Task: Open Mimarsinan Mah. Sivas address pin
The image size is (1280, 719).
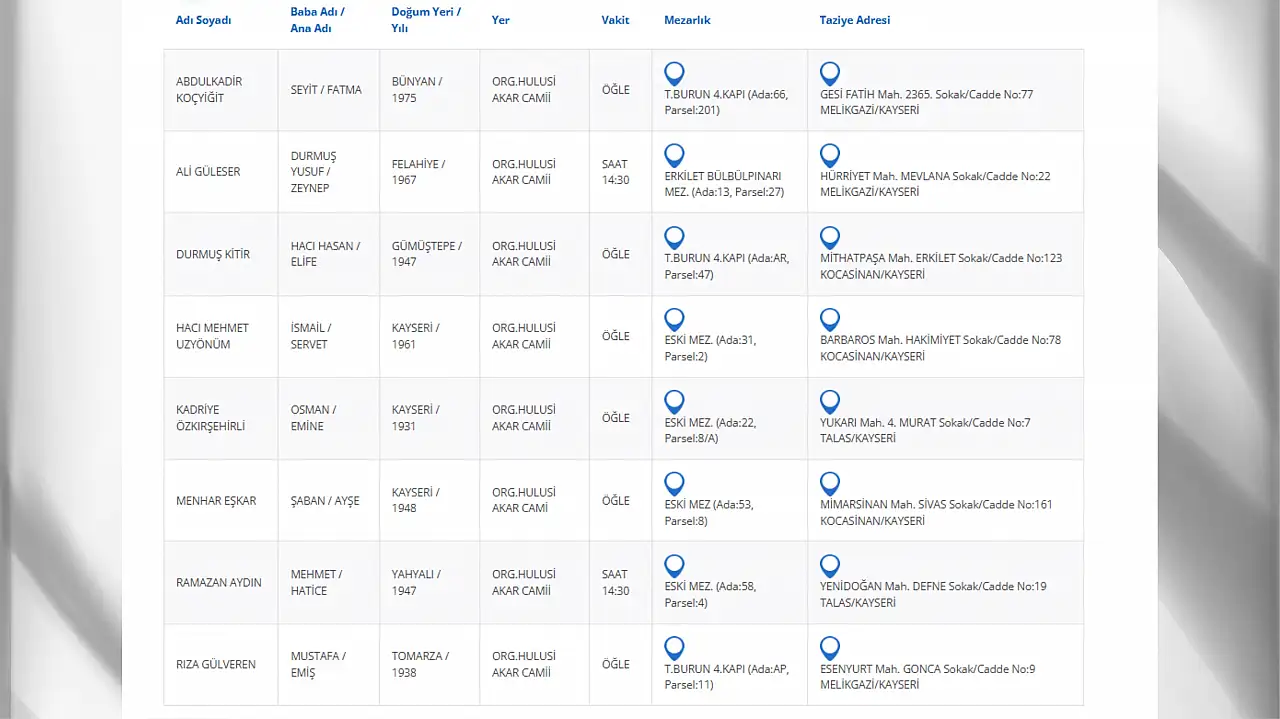Action: pos(829,484)
